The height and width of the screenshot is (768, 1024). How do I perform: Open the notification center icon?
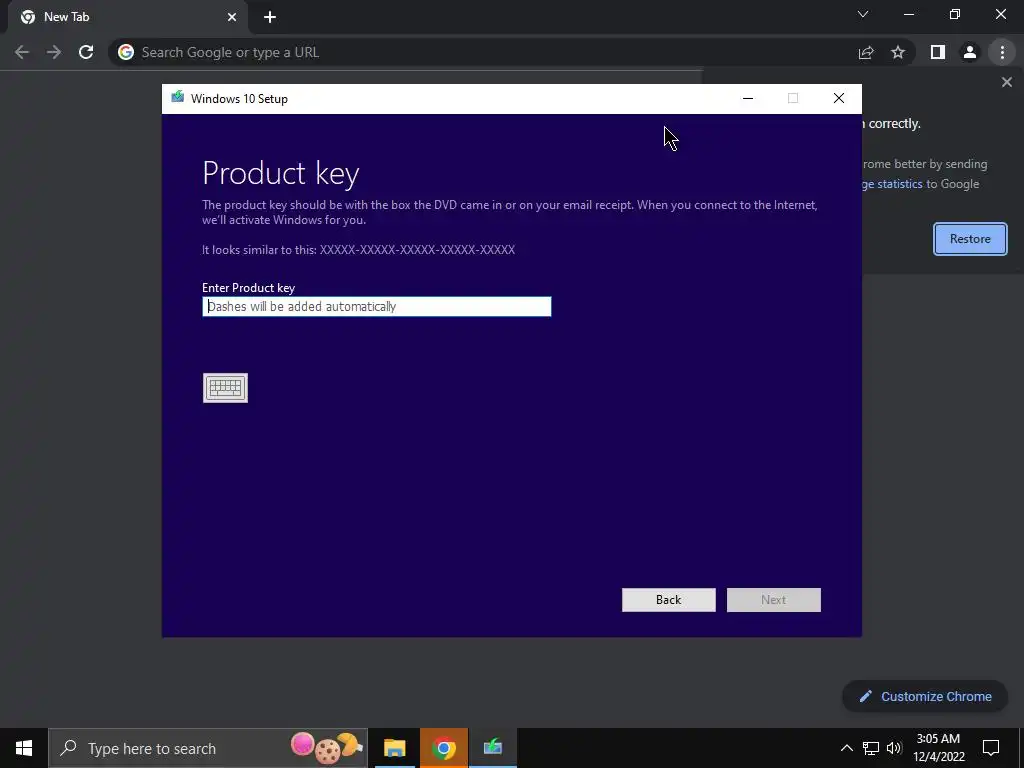[x=991, y=748]
